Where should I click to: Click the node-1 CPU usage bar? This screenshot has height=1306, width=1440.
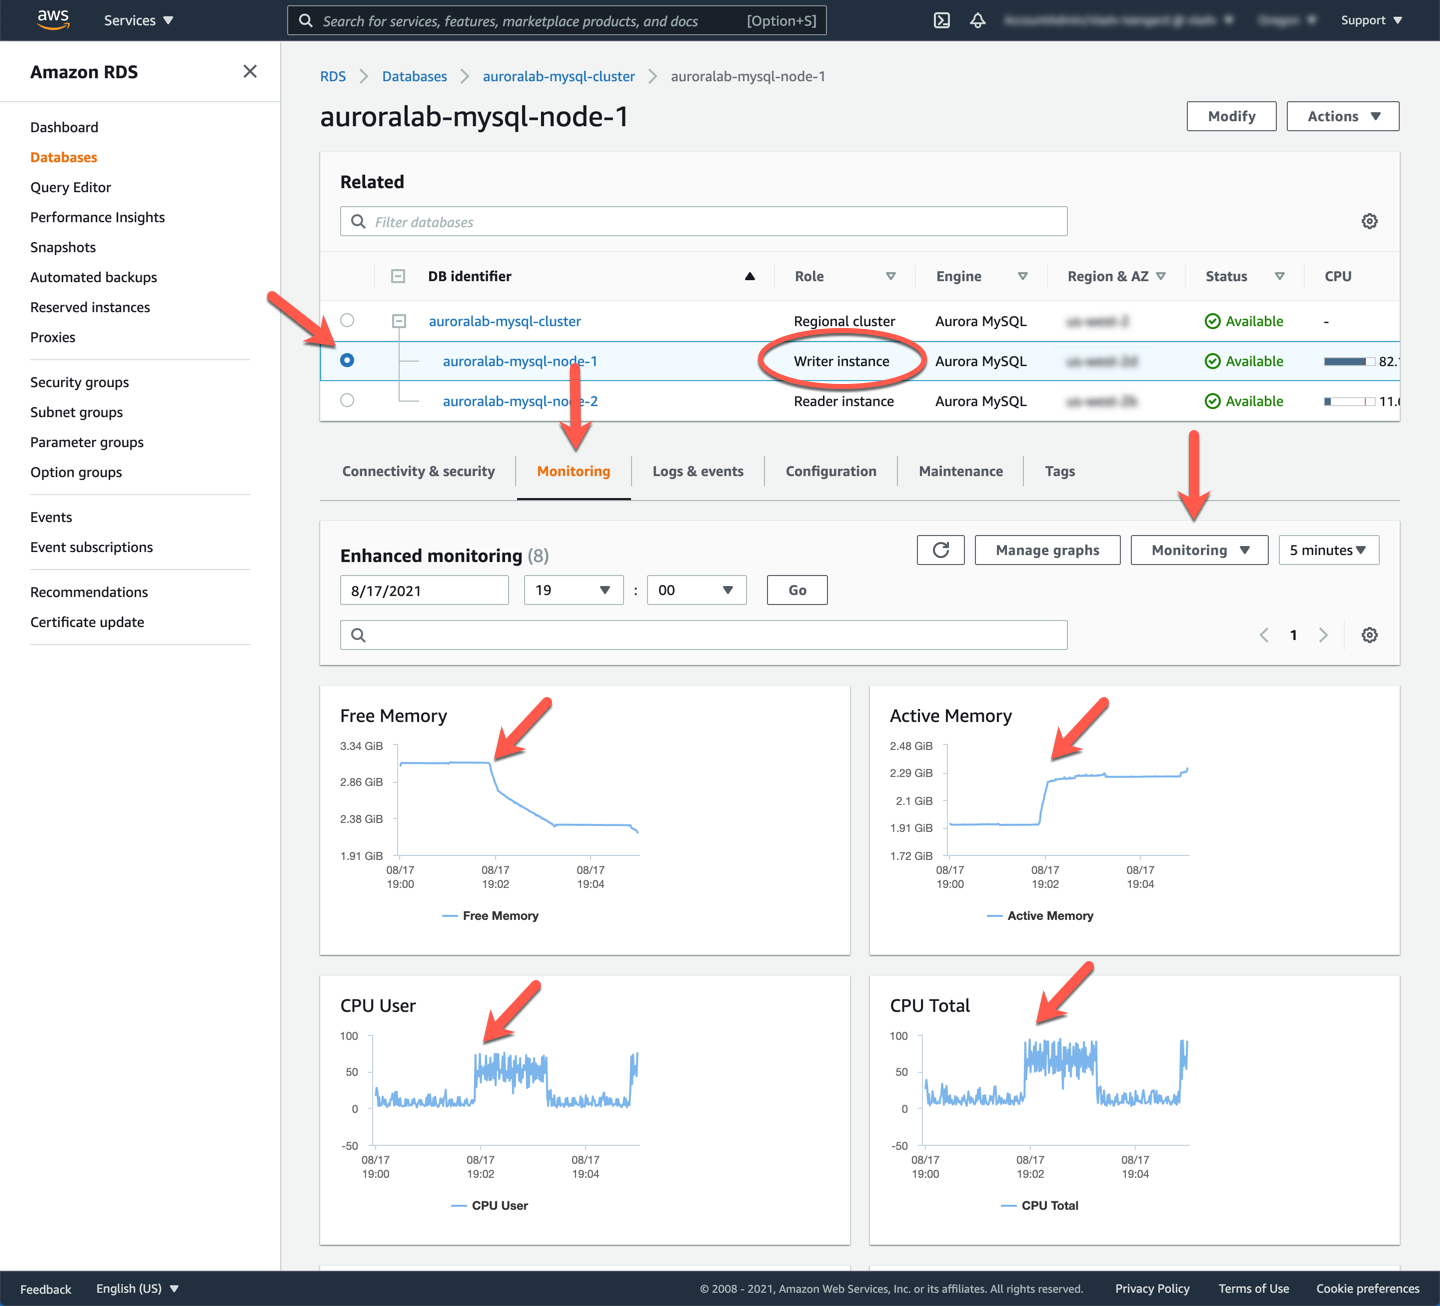point(1349,361)
